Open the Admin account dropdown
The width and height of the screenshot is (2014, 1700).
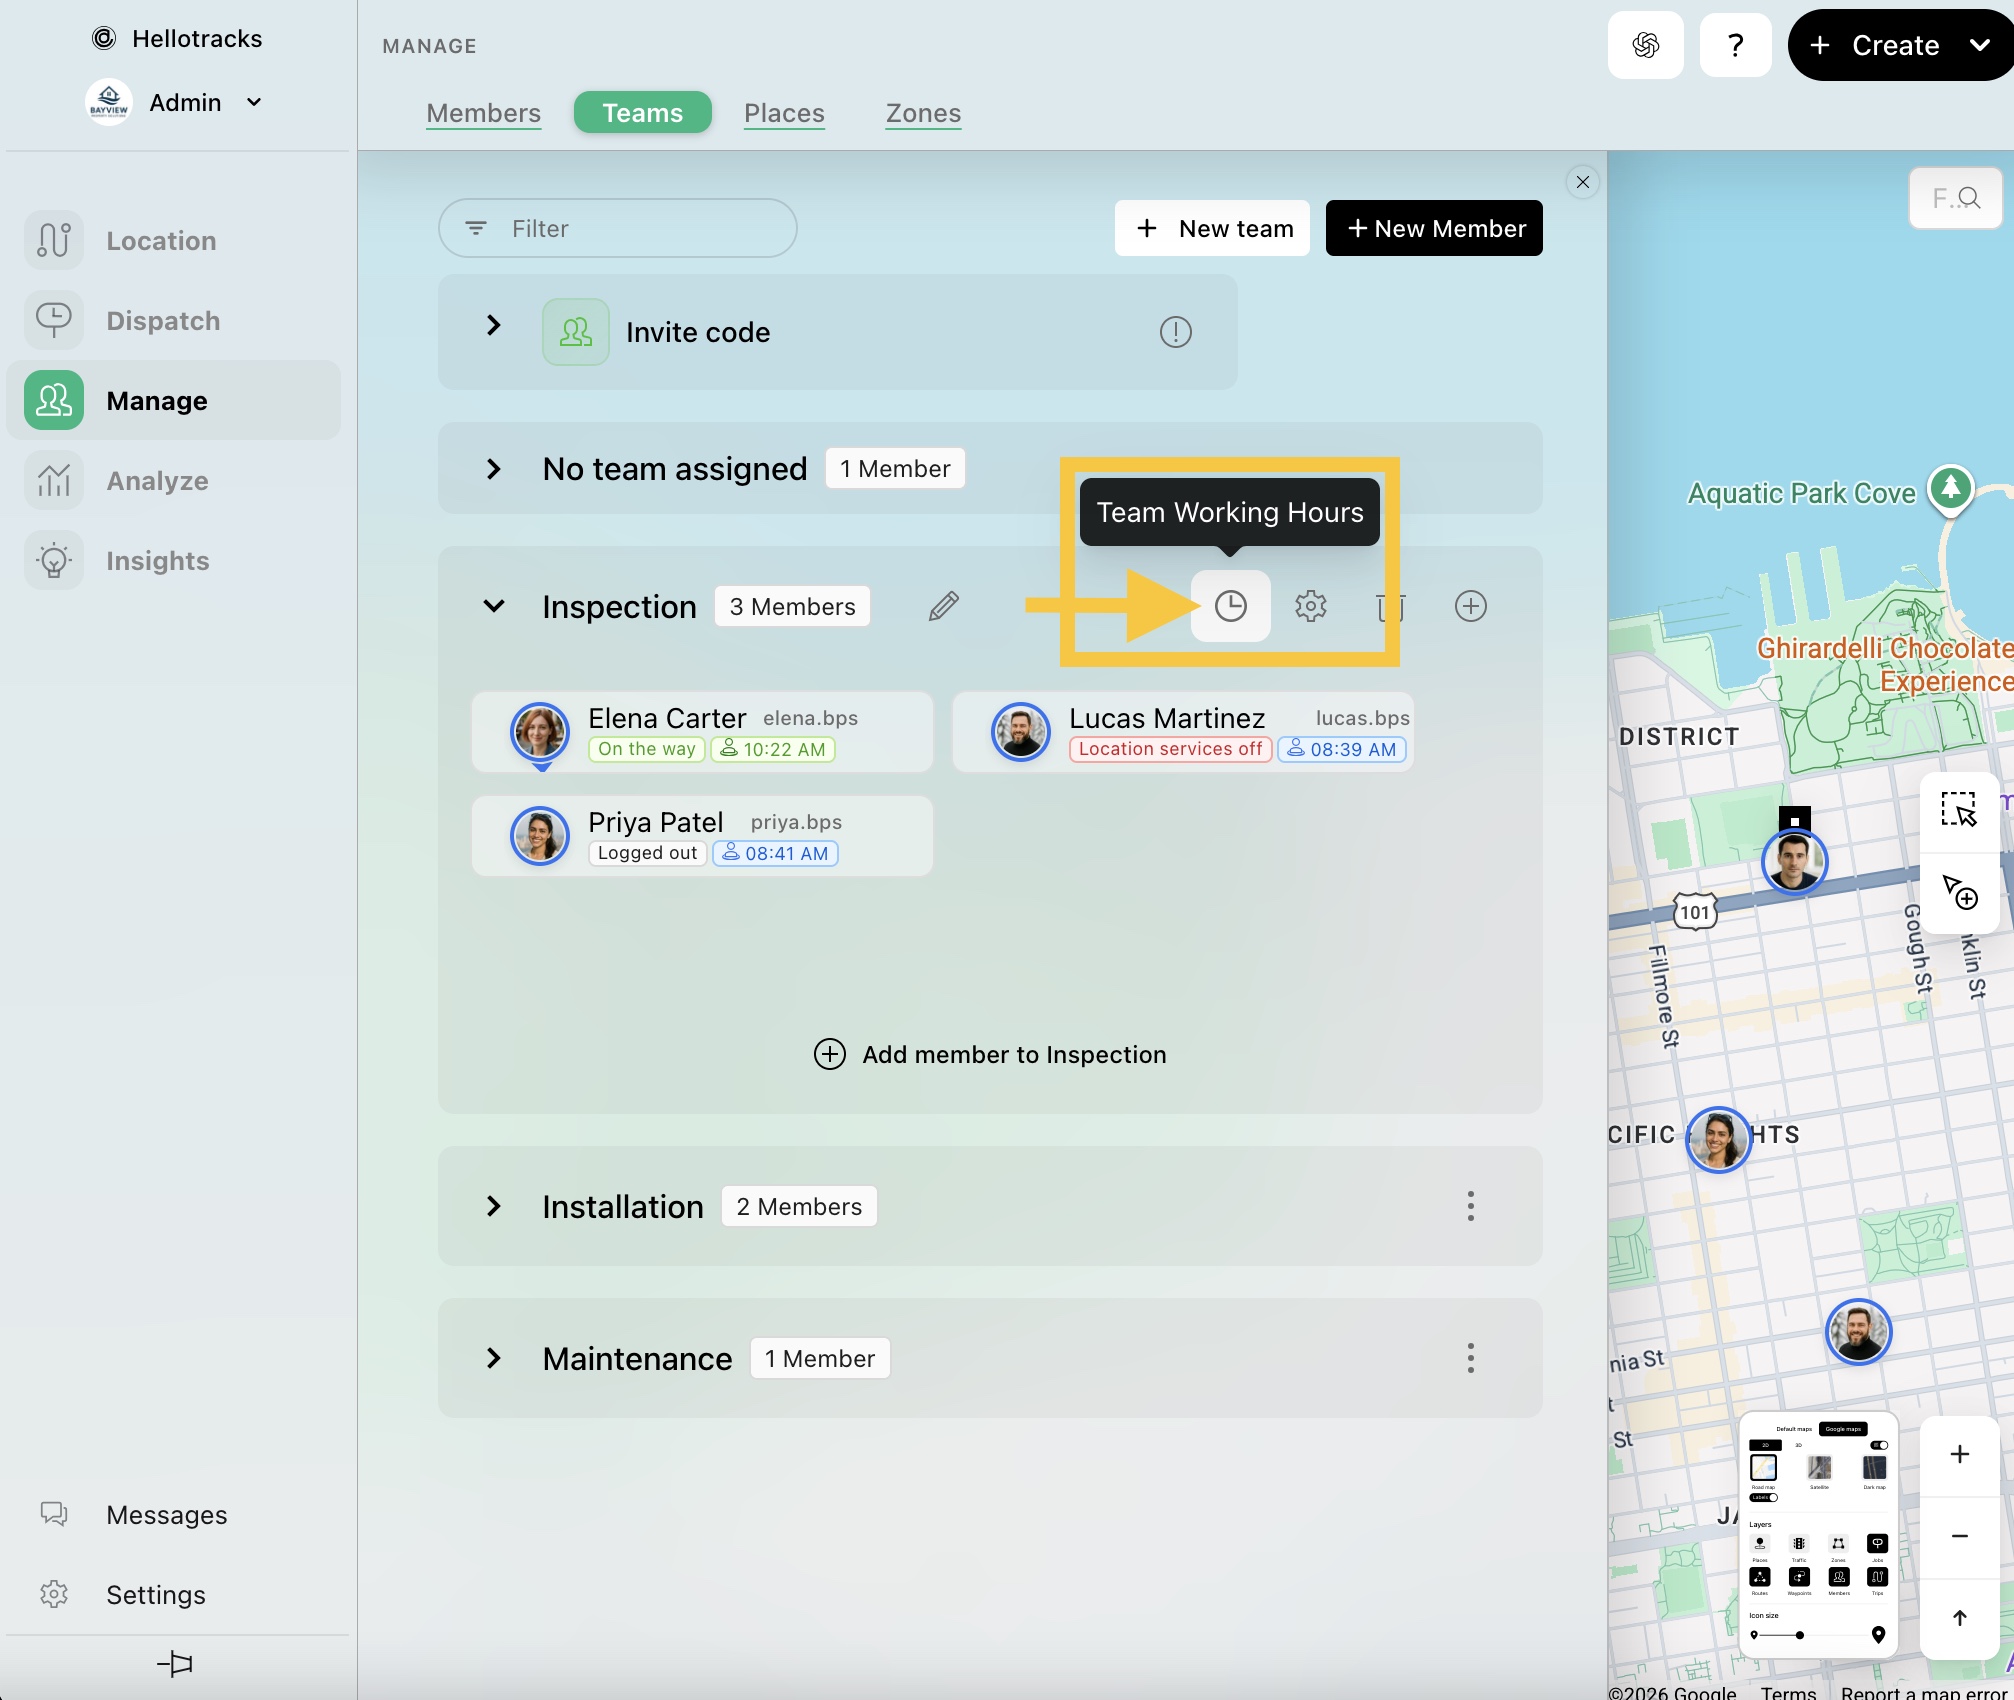pos(254,102)
